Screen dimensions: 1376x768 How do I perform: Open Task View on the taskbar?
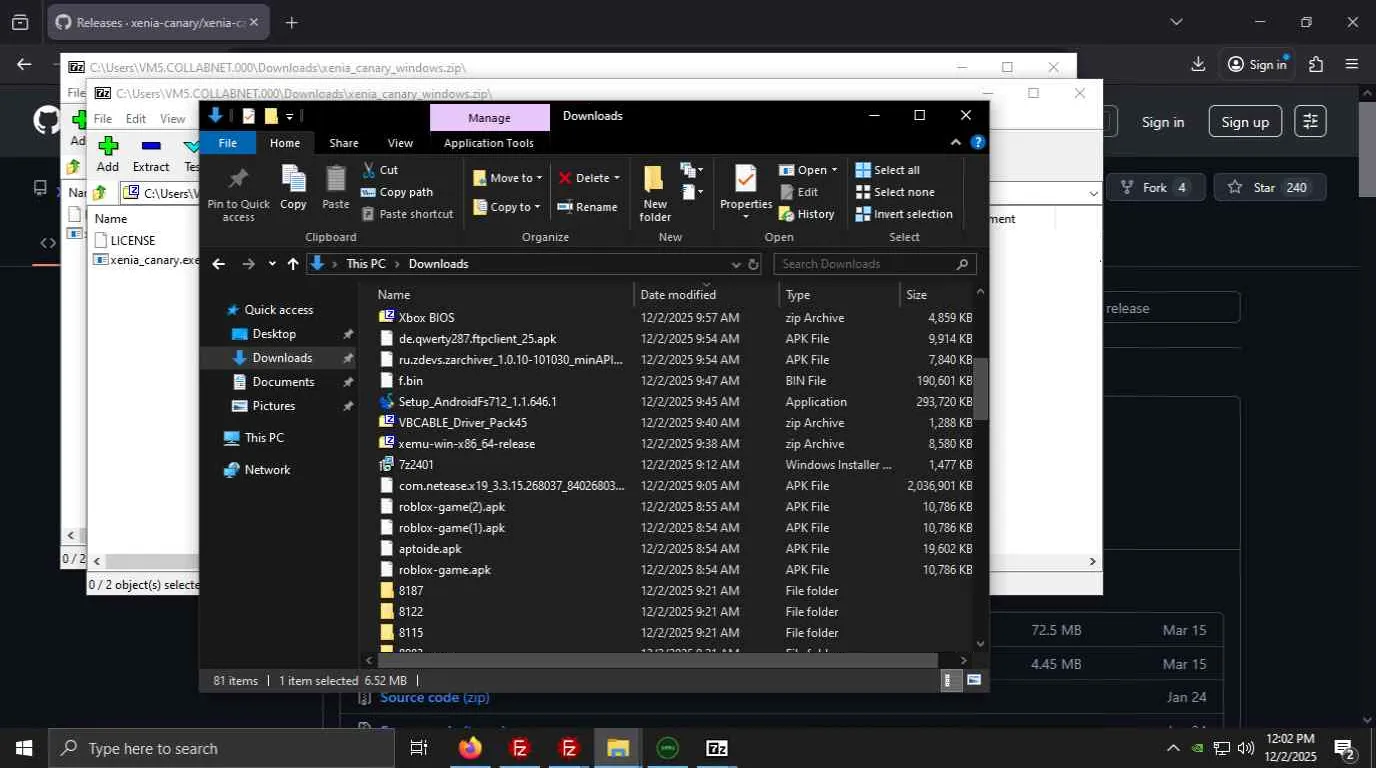pyautogui.click(x=419, y=748)
